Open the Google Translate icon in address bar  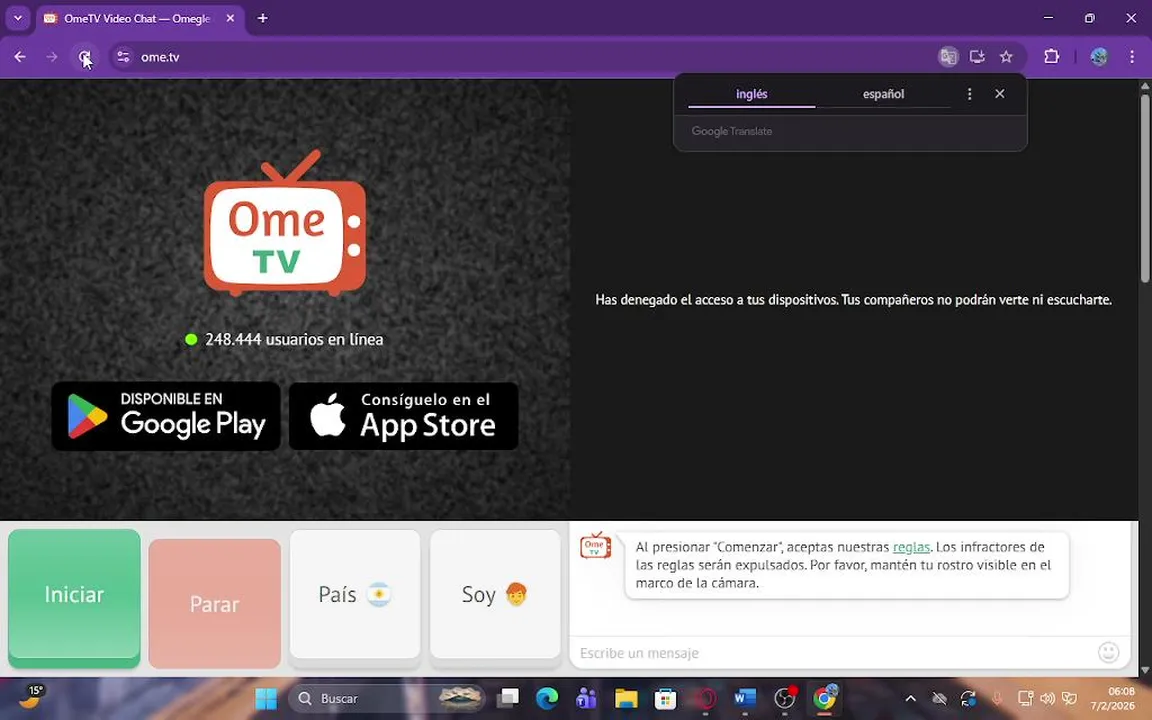pyautogui.click(x=948, y=57)
